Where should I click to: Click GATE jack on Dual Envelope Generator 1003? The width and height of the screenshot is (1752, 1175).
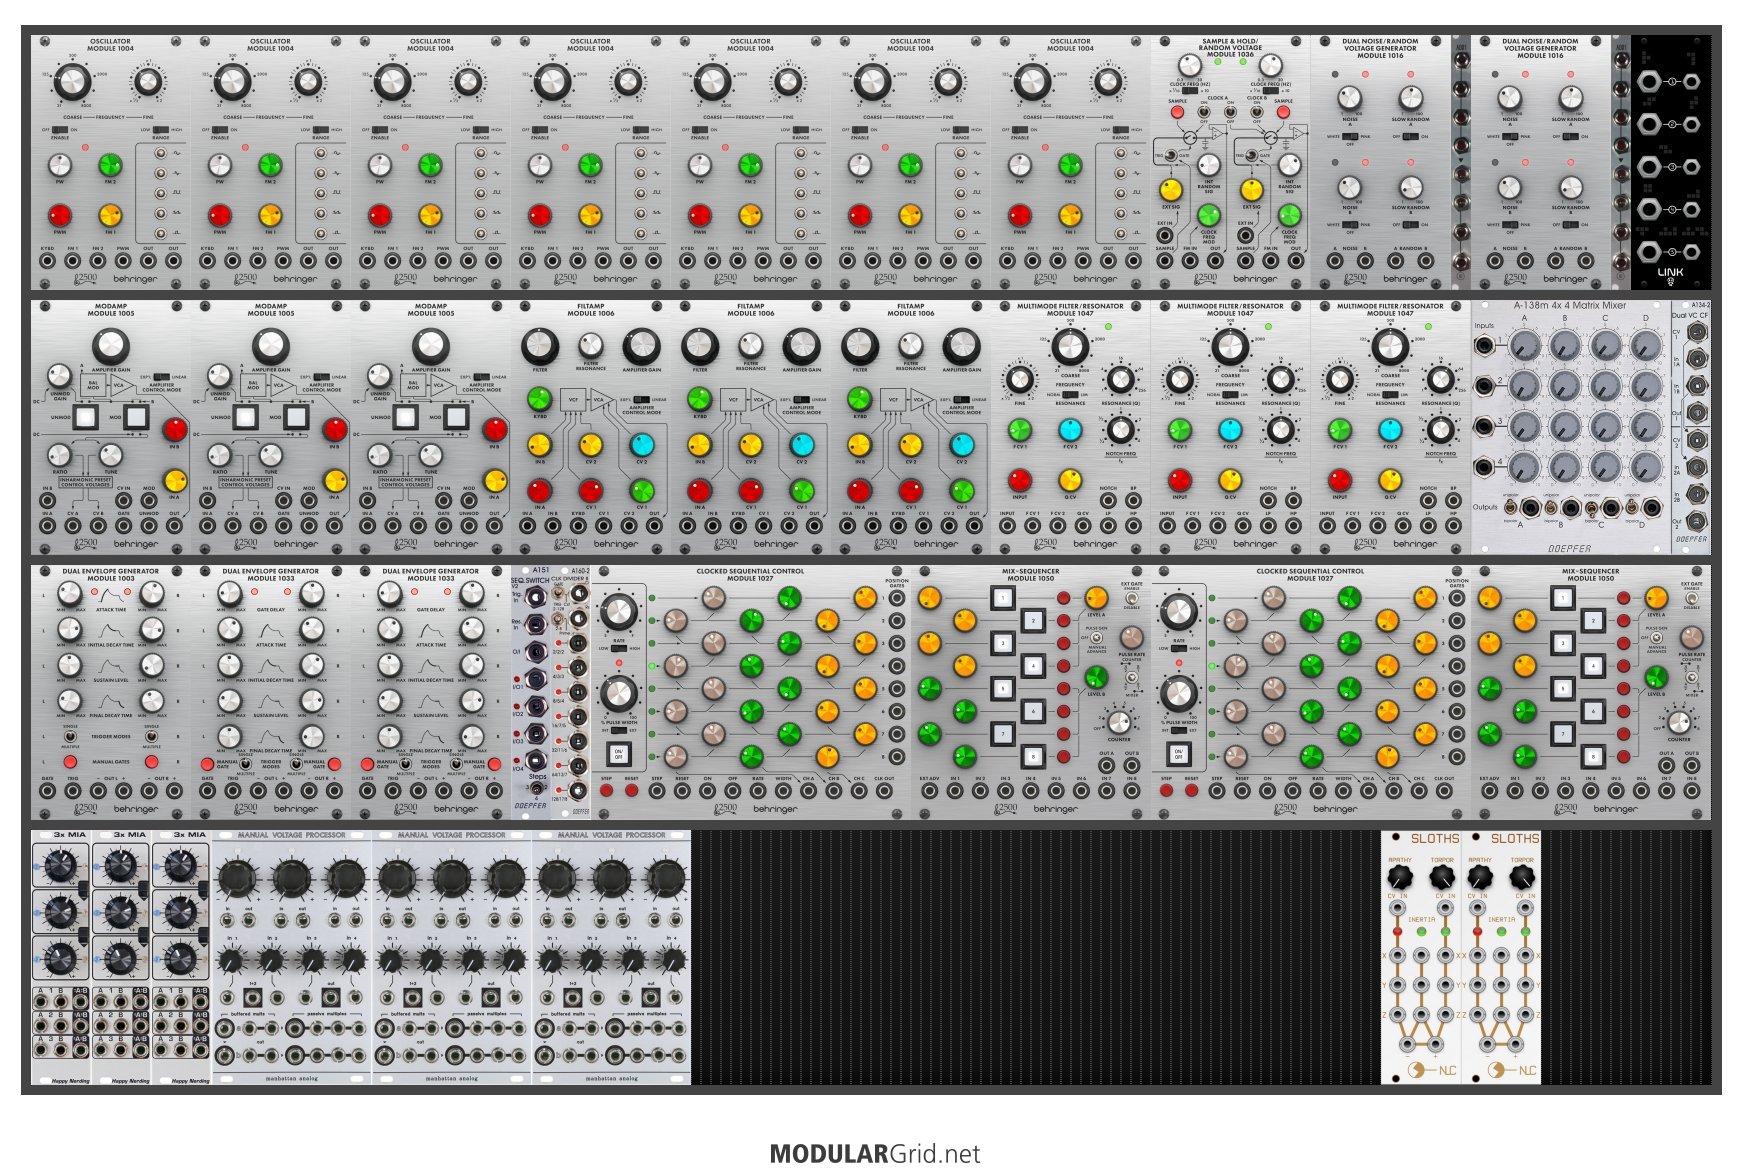click(x=47, y=791)
